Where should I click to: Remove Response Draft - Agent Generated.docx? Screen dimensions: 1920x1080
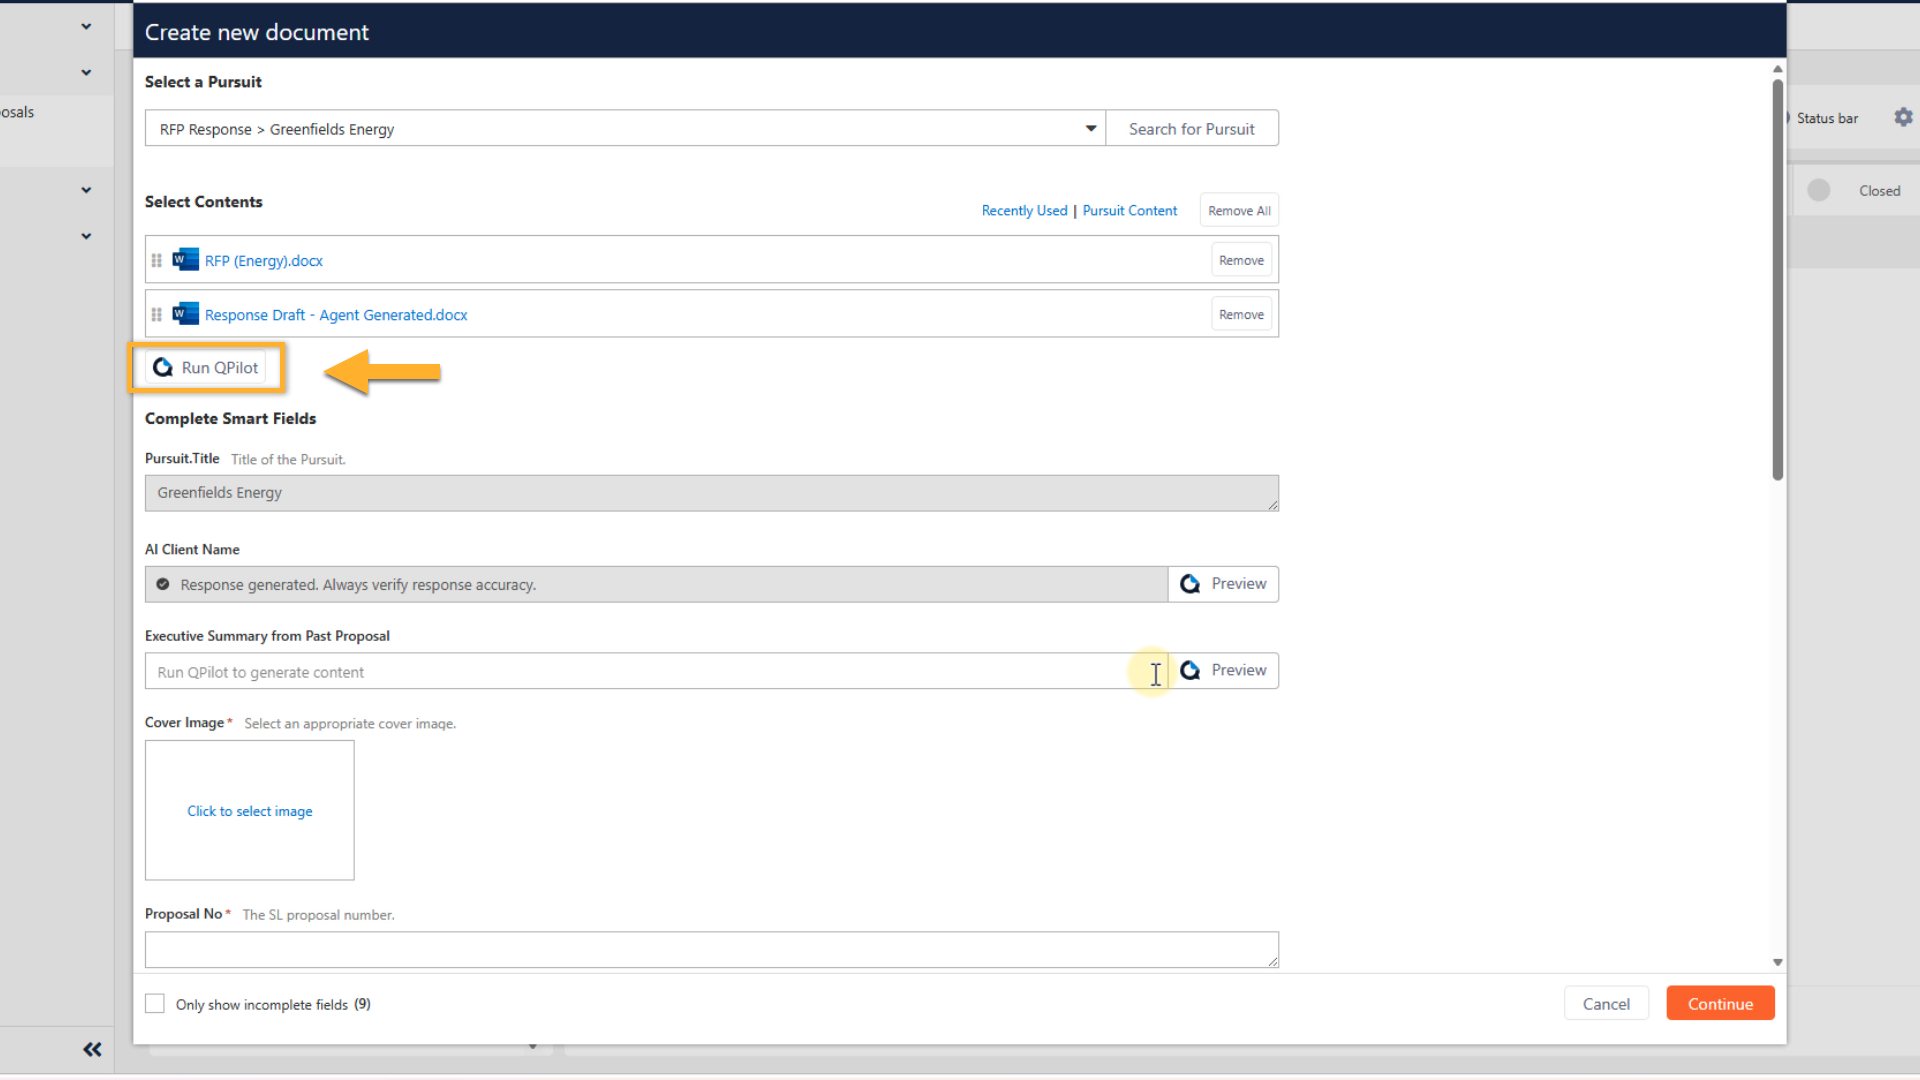click(x=1241, y=314)
